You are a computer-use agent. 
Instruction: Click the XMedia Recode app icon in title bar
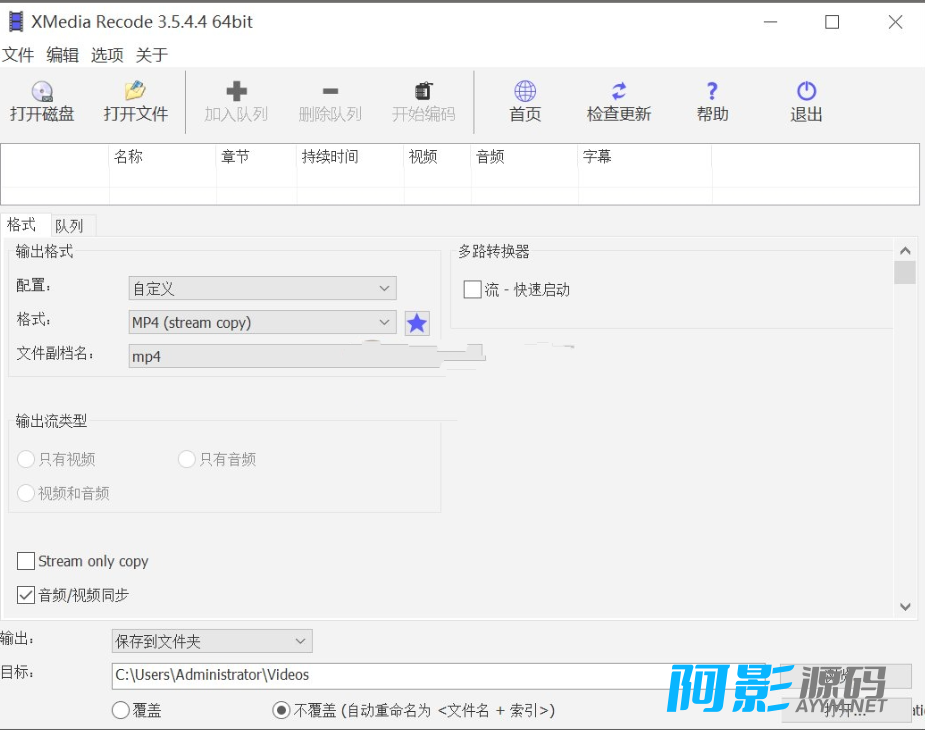click(x=15, y=22)
